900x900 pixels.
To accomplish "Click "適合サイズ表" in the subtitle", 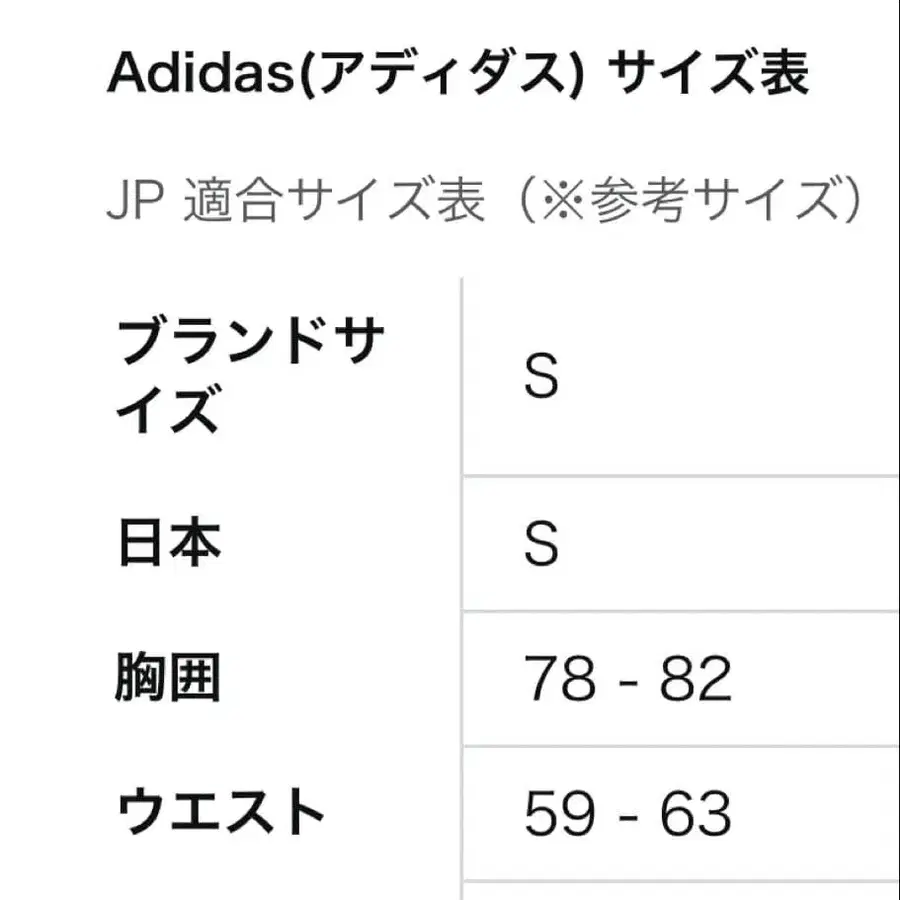I will pyautogui.click(x=336, y=201).
